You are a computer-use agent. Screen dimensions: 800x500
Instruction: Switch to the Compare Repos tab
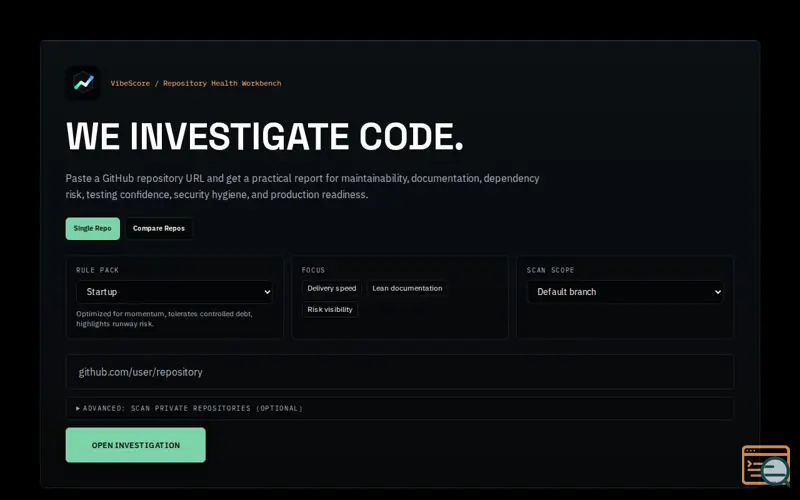(159, 229)
